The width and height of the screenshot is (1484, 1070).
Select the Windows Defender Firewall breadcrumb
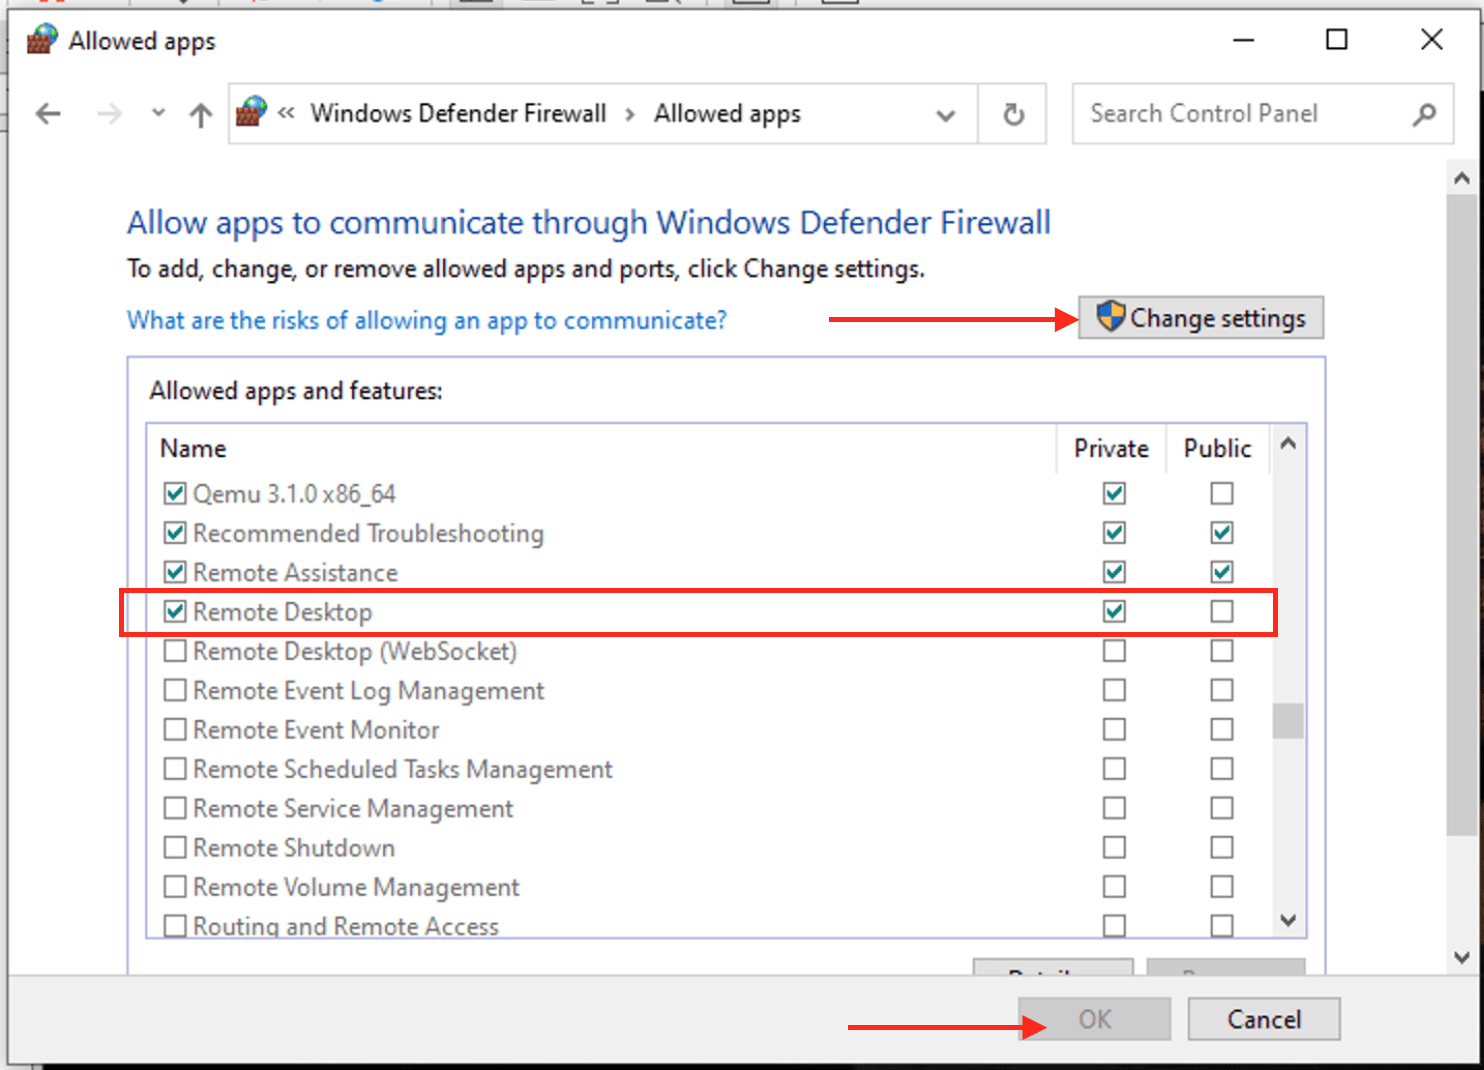[458, 114]
